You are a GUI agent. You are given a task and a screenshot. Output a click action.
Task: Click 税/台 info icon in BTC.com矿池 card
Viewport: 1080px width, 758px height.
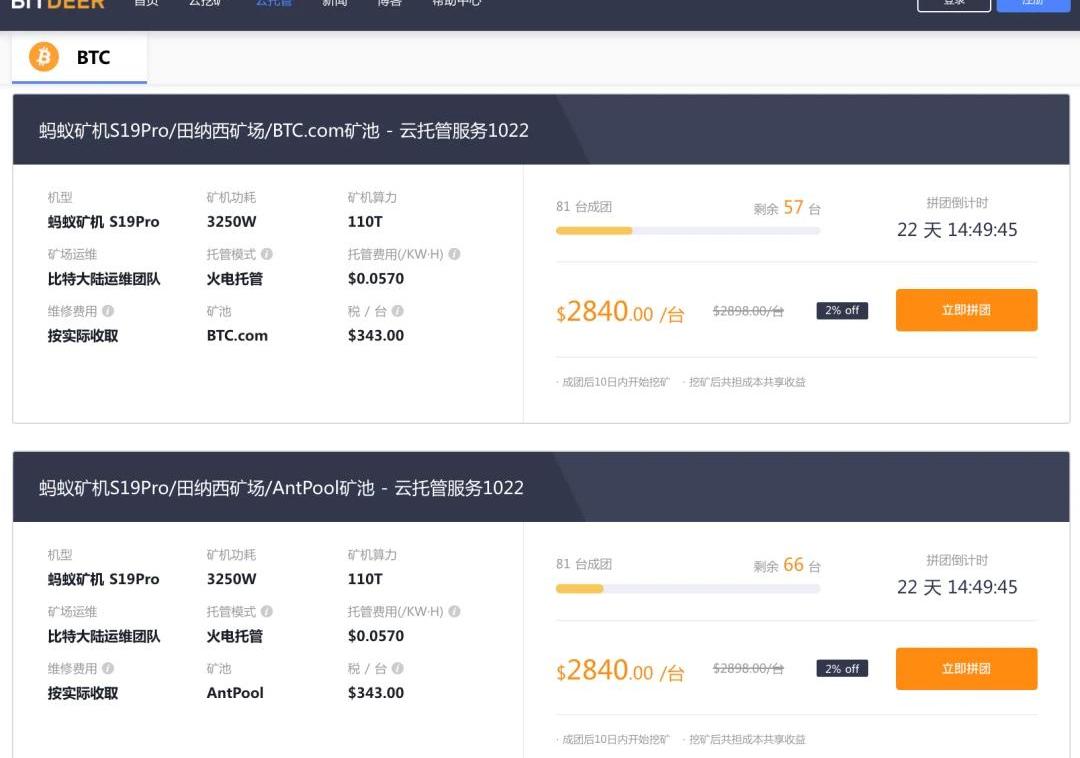(398, 311)
